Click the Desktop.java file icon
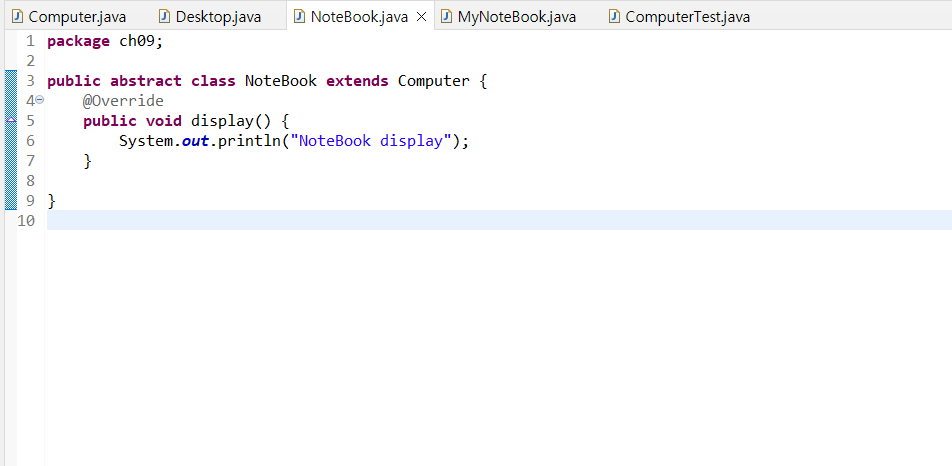This screenshot has height=466, width=952. [x=164, y=16]
